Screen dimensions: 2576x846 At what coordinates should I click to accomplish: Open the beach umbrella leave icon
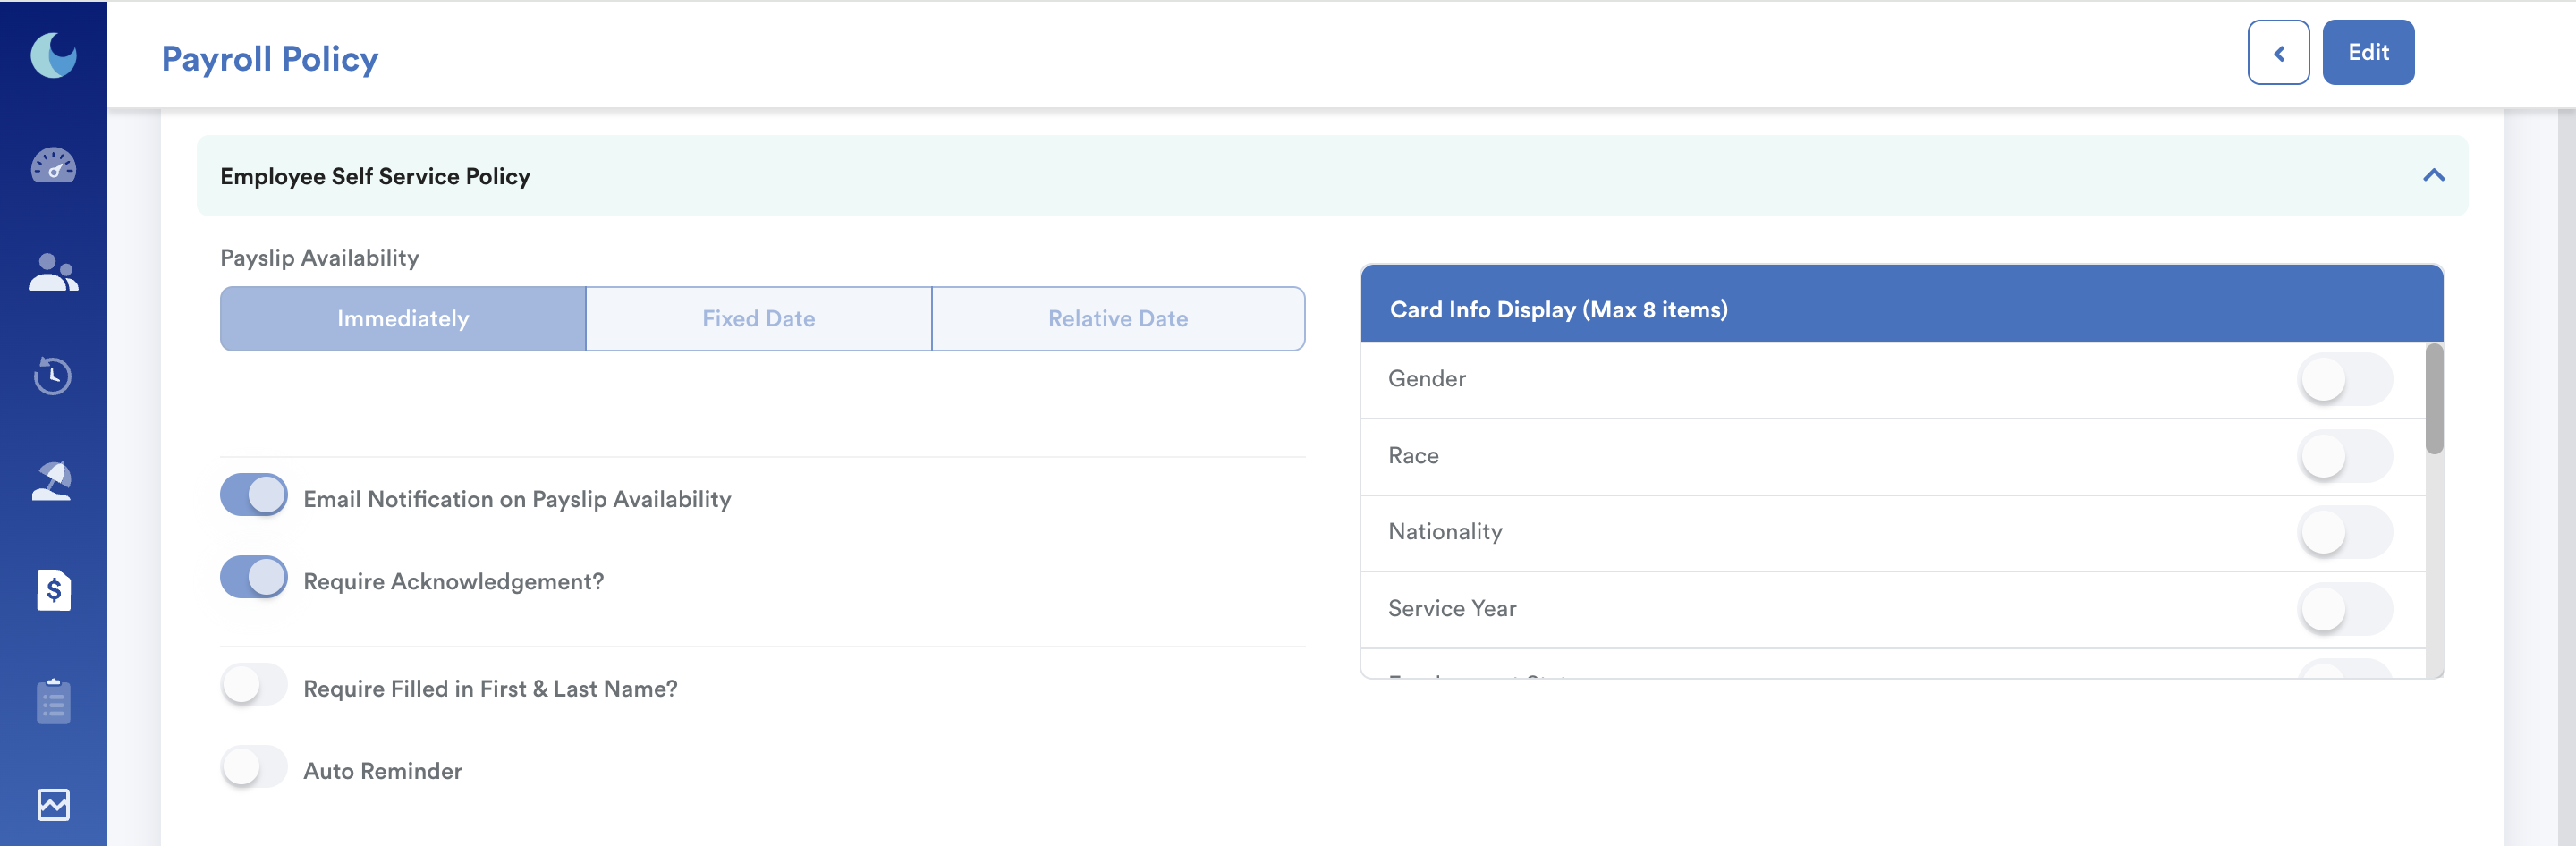(53, 481)
